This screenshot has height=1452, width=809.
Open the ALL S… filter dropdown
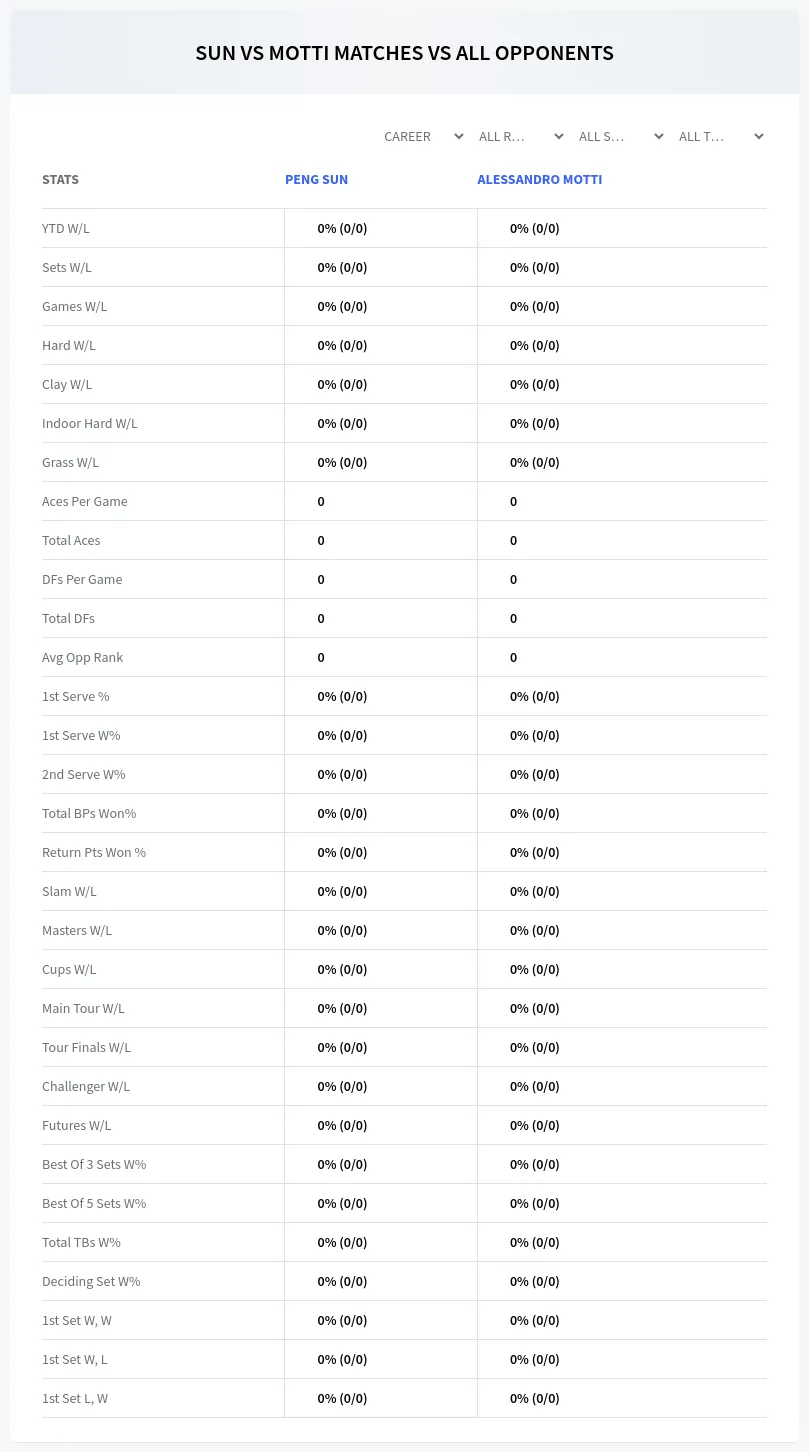[619, 137]
